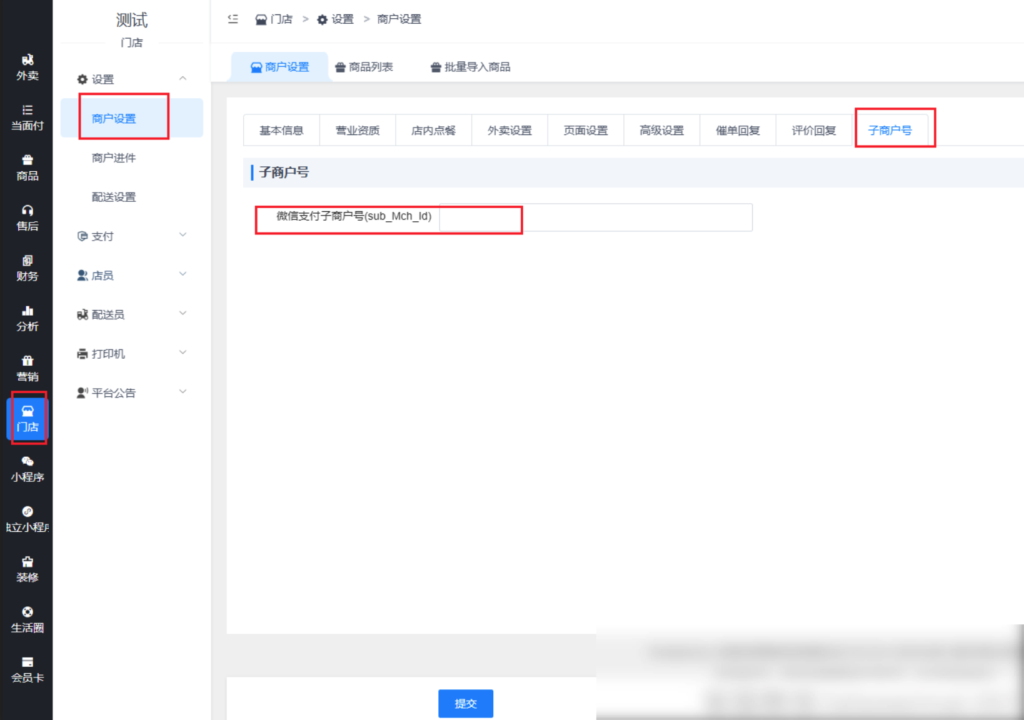
Task: Collapse the sidebar with the top-left icon
Action: [x=235, y=18]
